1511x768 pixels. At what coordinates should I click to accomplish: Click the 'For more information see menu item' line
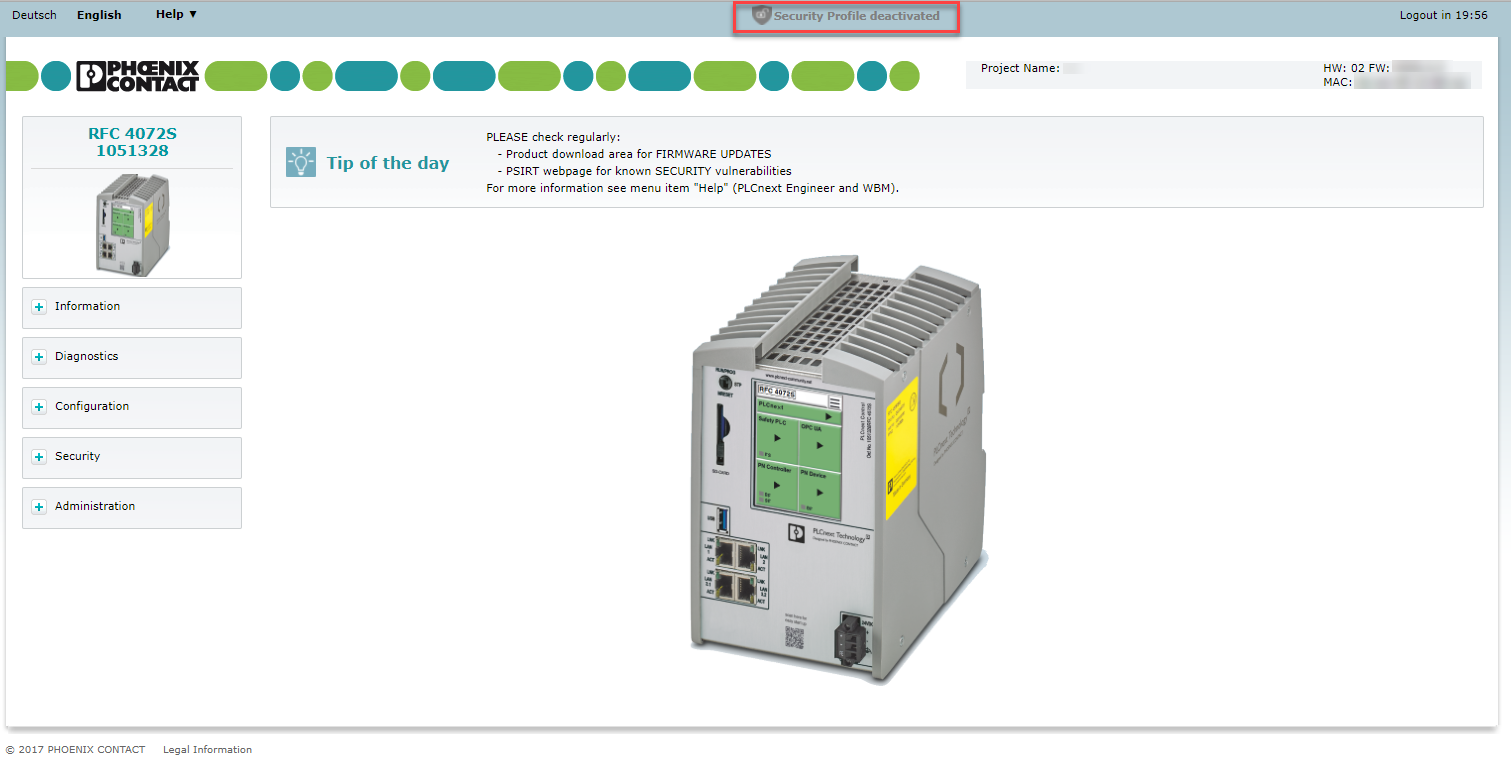[692, 188]
